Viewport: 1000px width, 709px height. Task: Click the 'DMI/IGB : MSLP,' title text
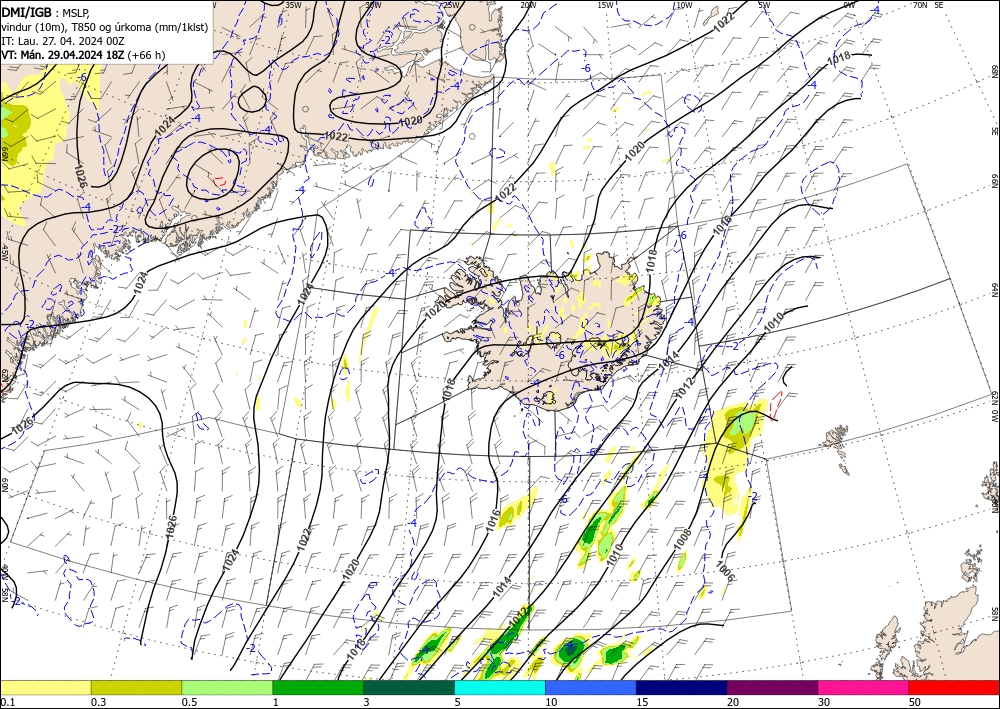(x=46, y=11)
